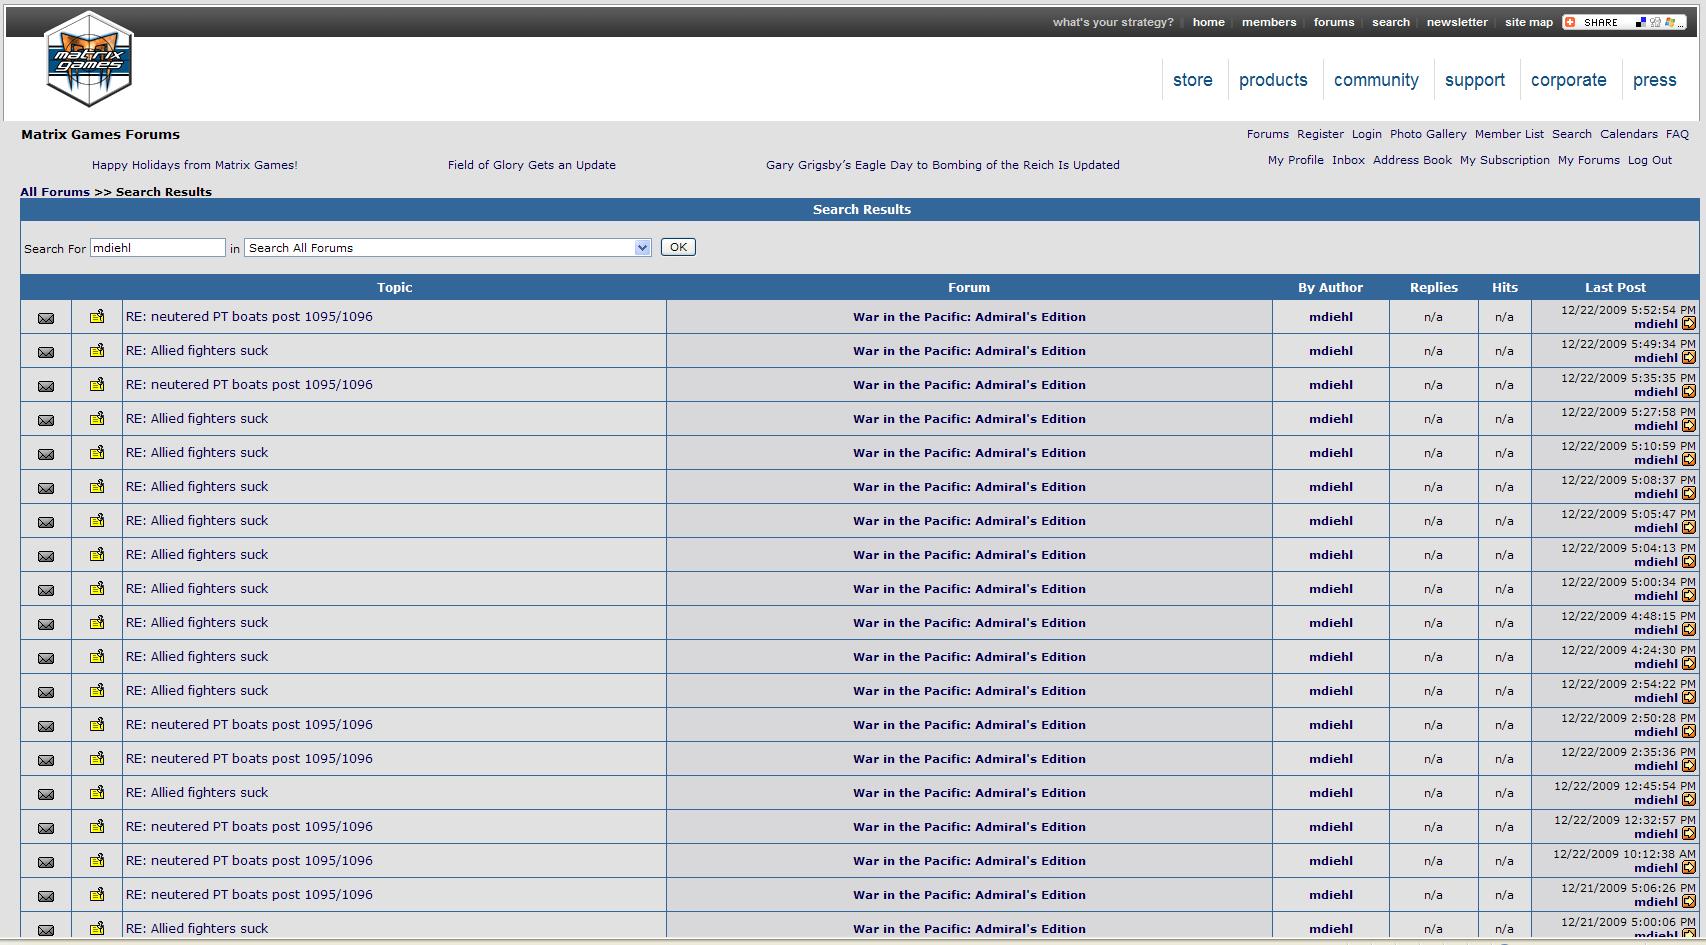Open what's your strategy? link
The image size is (1706, 945).
(x=1113, y=22)
